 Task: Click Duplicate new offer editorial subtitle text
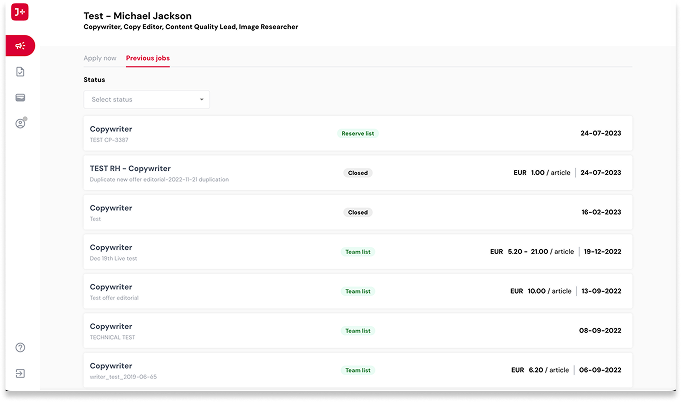coord(159,180)
